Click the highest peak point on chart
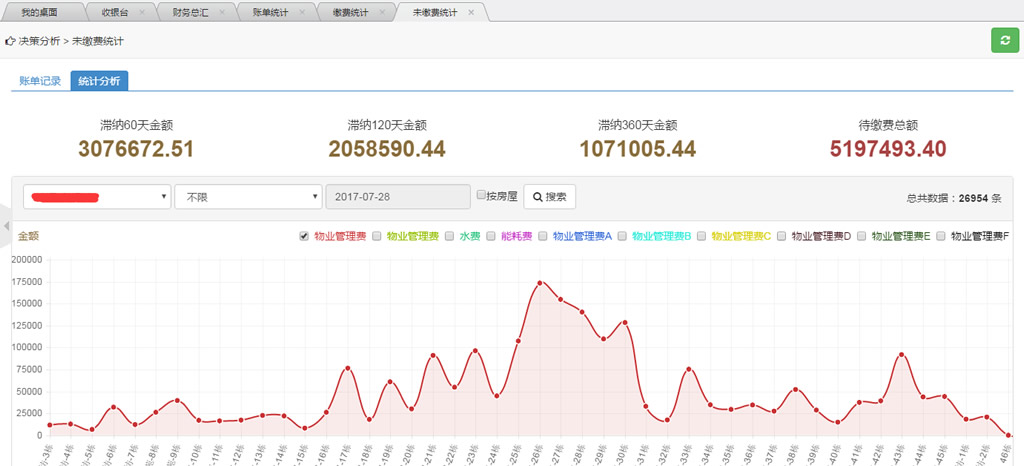 (540, 283)
